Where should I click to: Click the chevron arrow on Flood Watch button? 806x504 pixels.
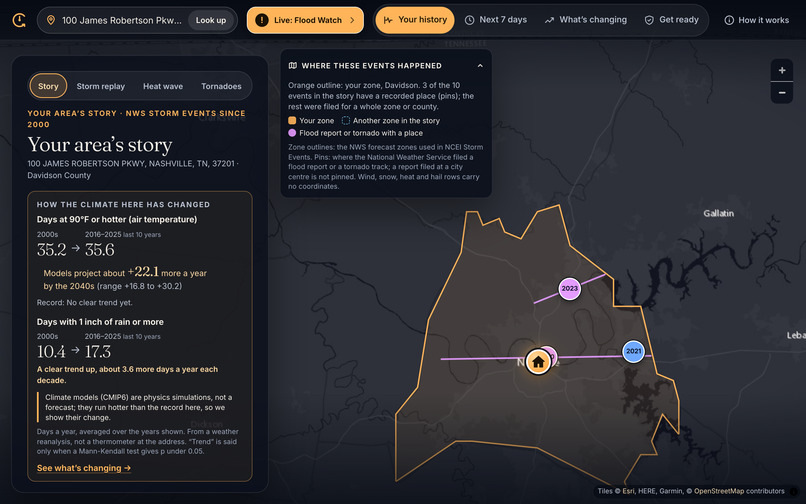tap(352, 20)
